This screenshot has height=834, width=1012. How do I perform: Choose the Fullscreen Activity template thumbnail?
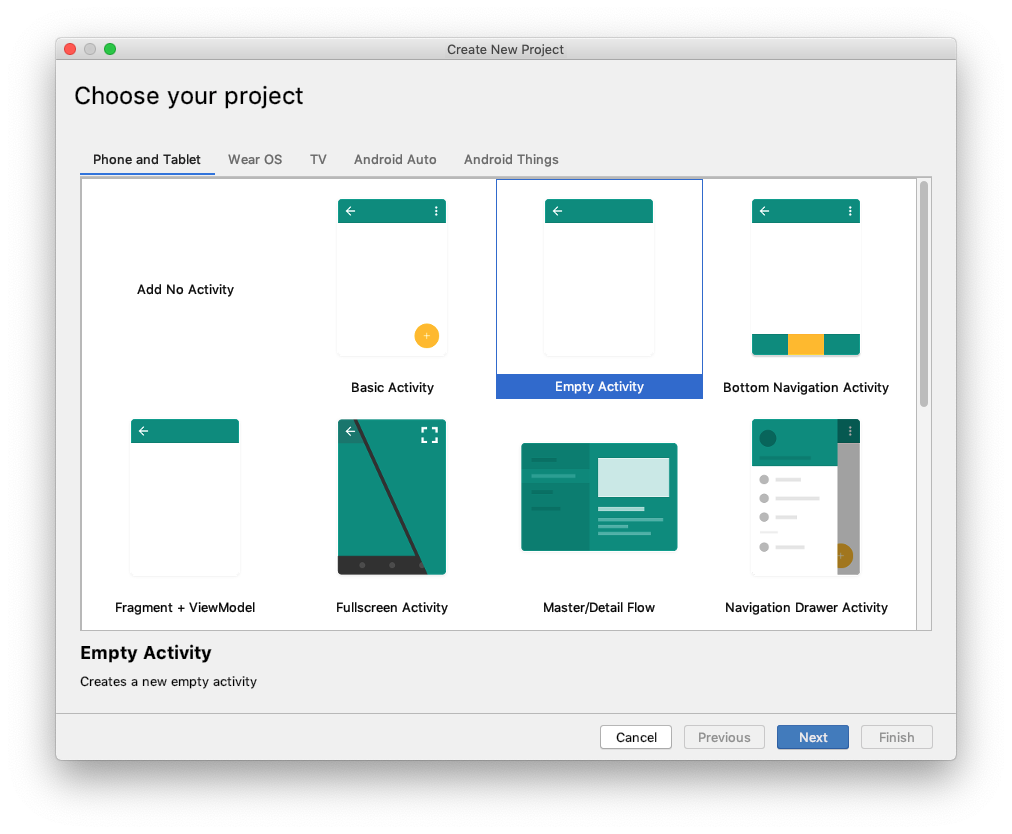tap(392, 497)
